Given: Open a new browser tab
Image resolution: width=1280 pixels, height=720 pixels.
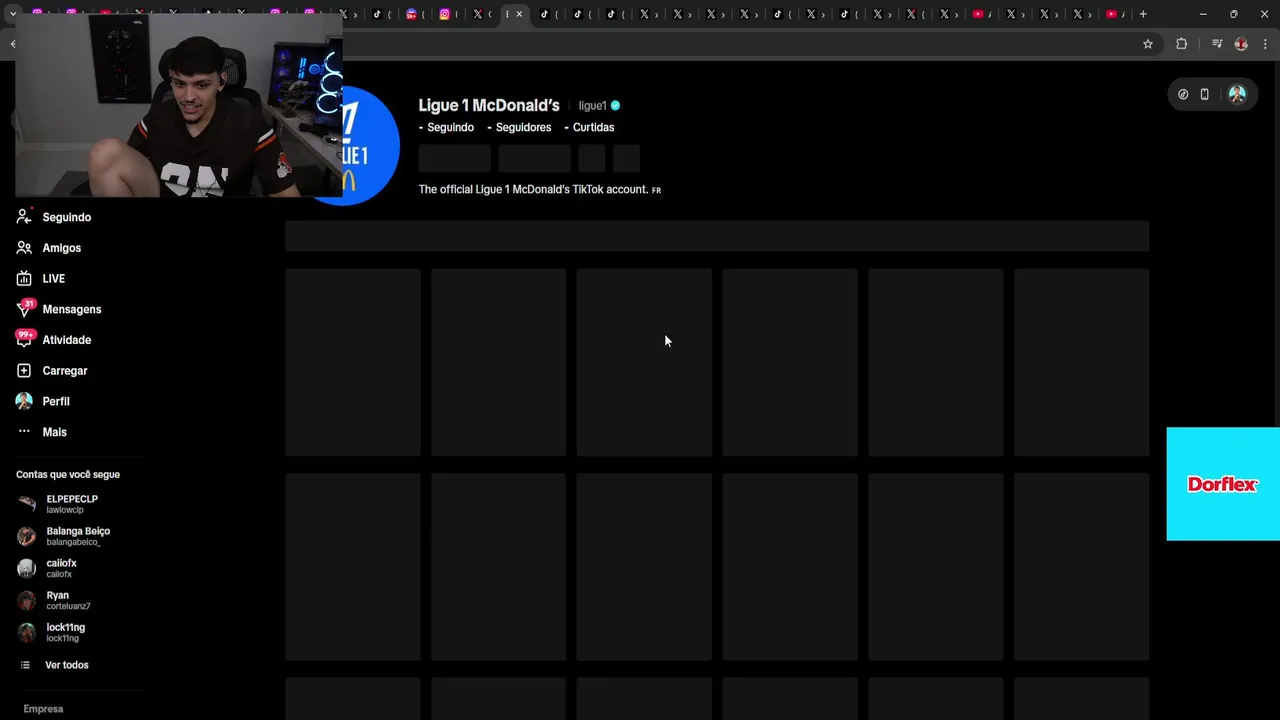Looking at the screenshot, I should point(1143,14).
